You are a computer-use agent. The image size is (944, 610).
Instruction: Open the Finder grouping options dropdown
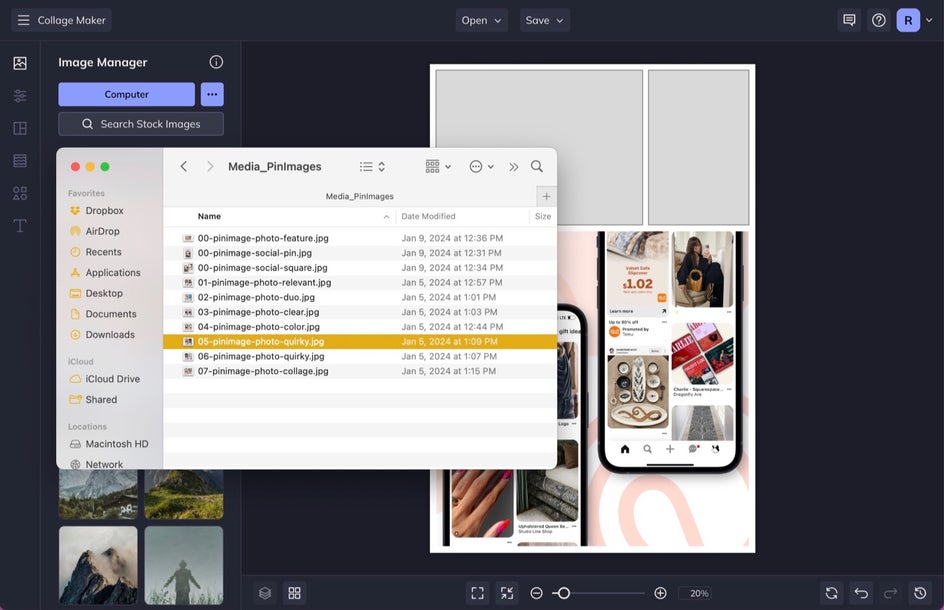coord(438,166)
